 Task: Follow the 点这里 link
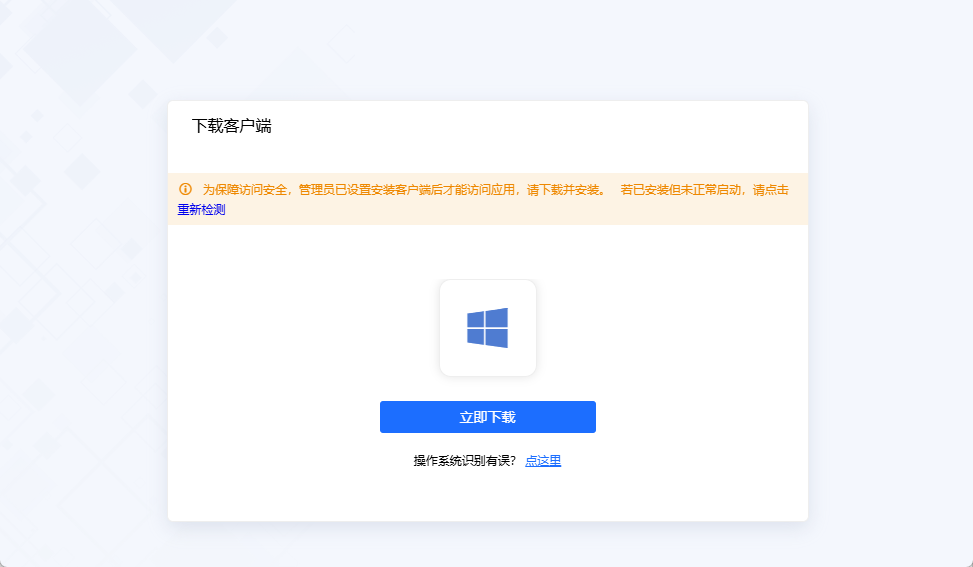pos(543,461)
